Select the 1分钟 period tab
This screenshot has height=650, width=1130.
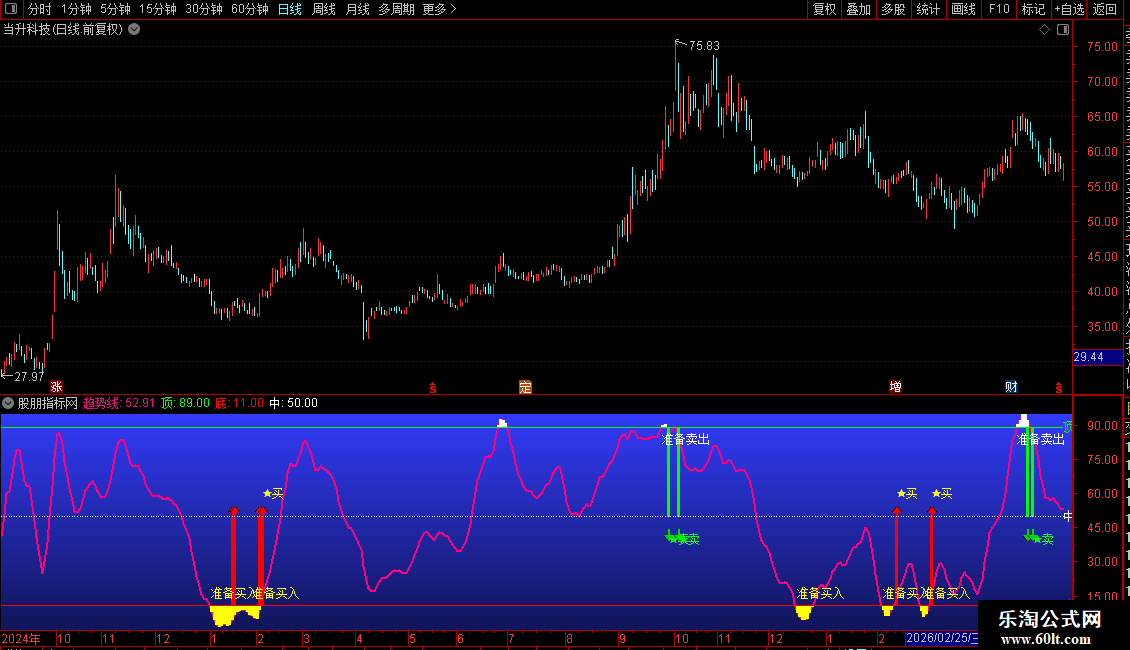point(76,9)
